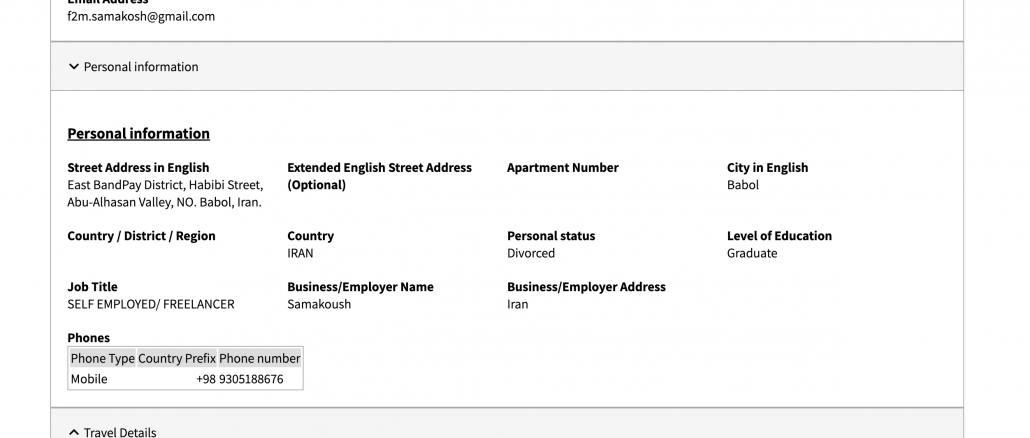
Task: Click the Graduate education level value
Action: click(x=751, y=253)
